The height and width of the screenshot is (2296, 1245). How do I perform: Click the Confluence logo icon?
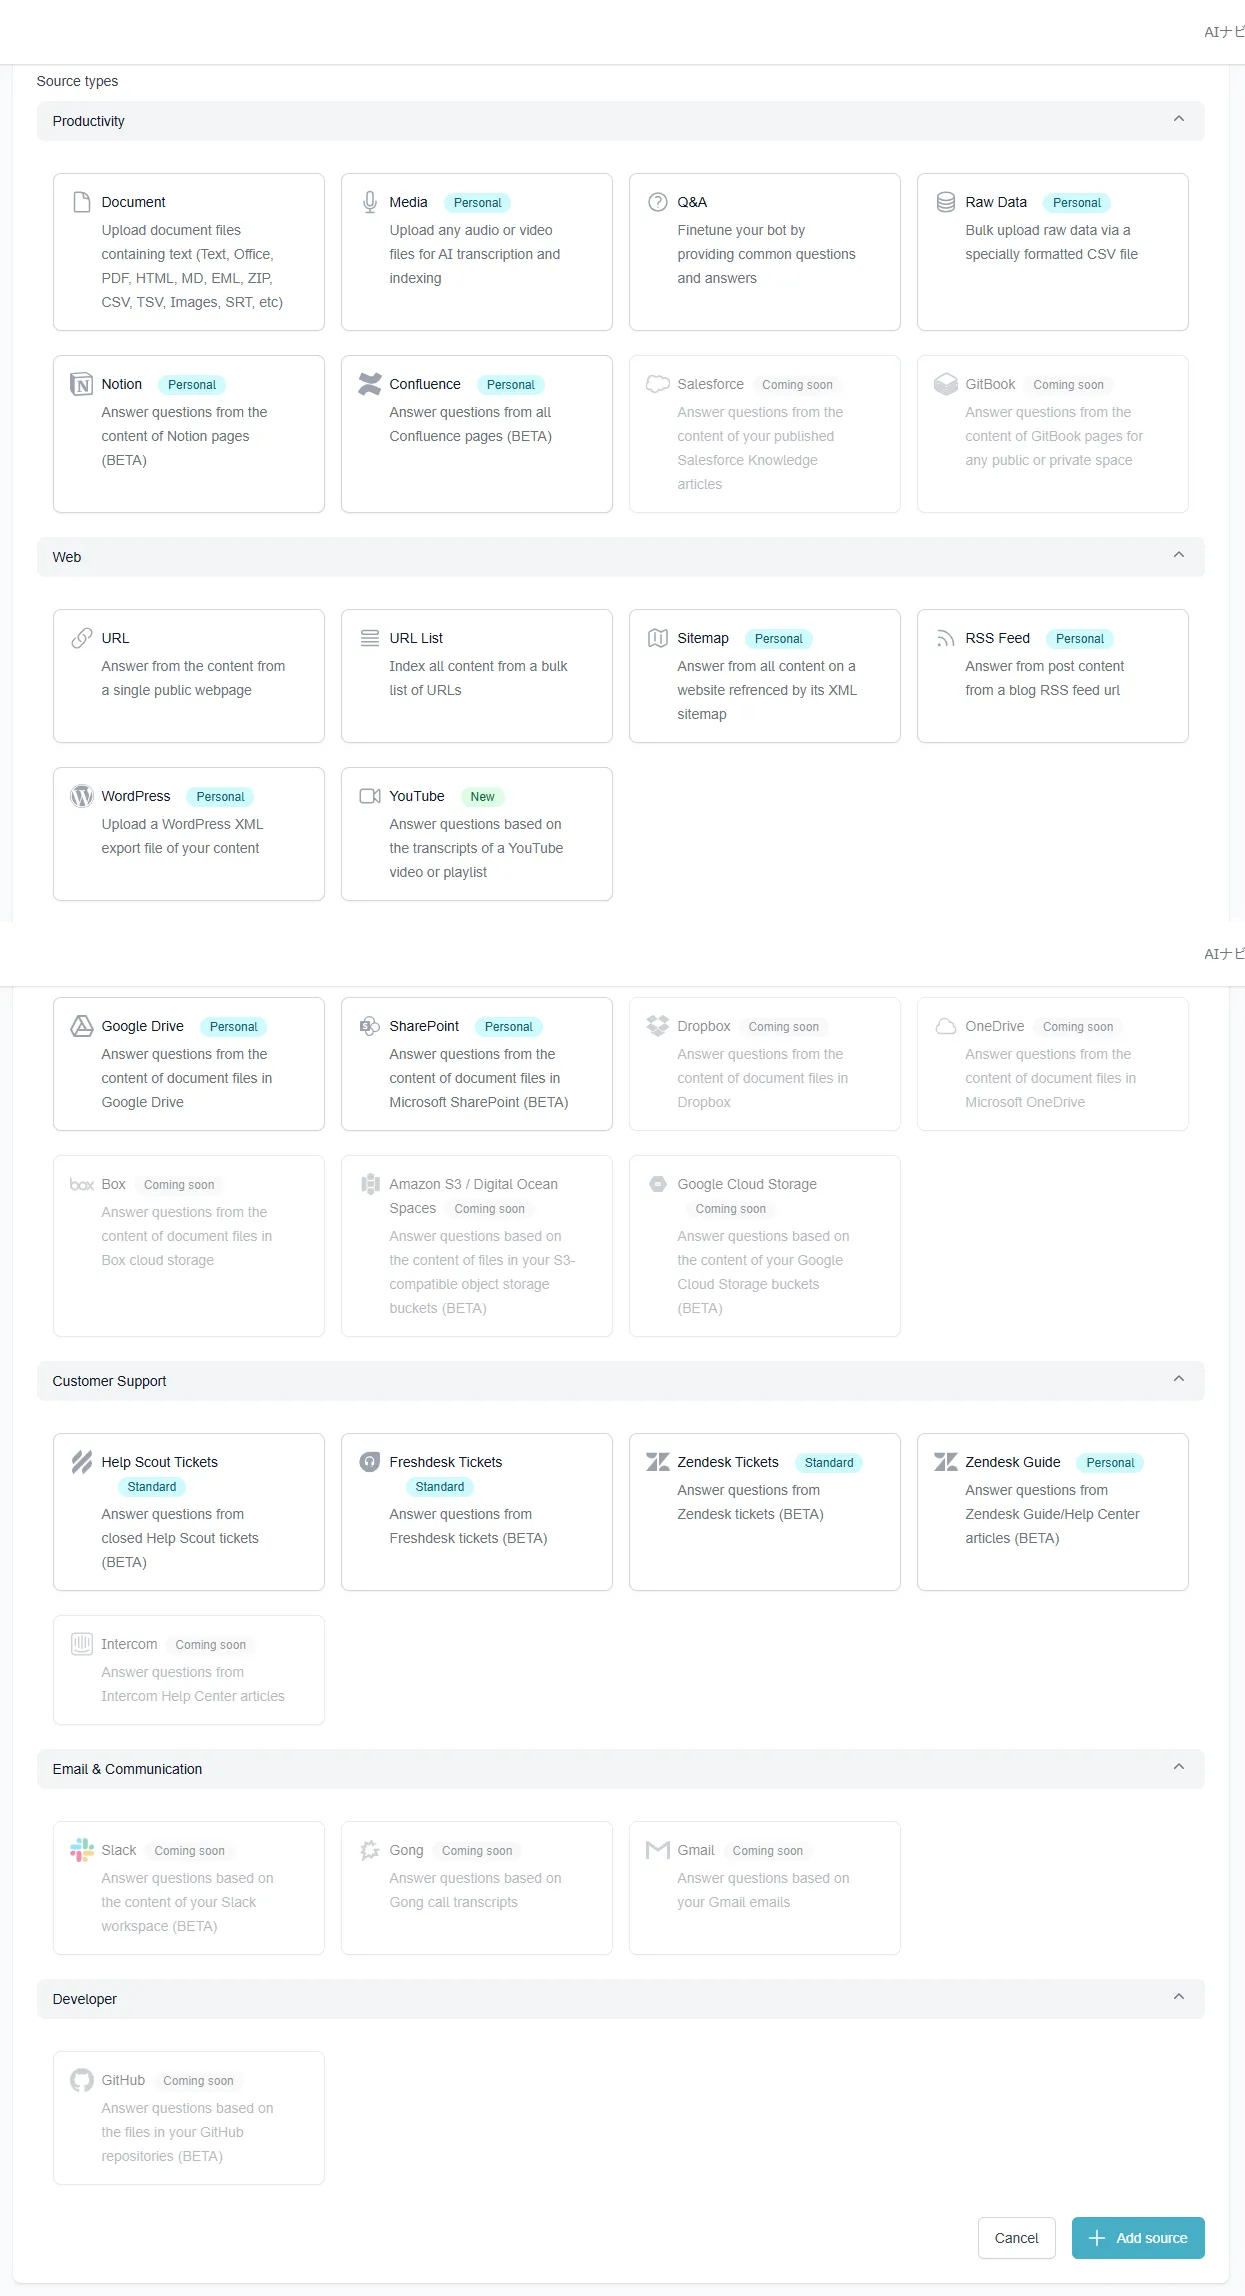370,384
